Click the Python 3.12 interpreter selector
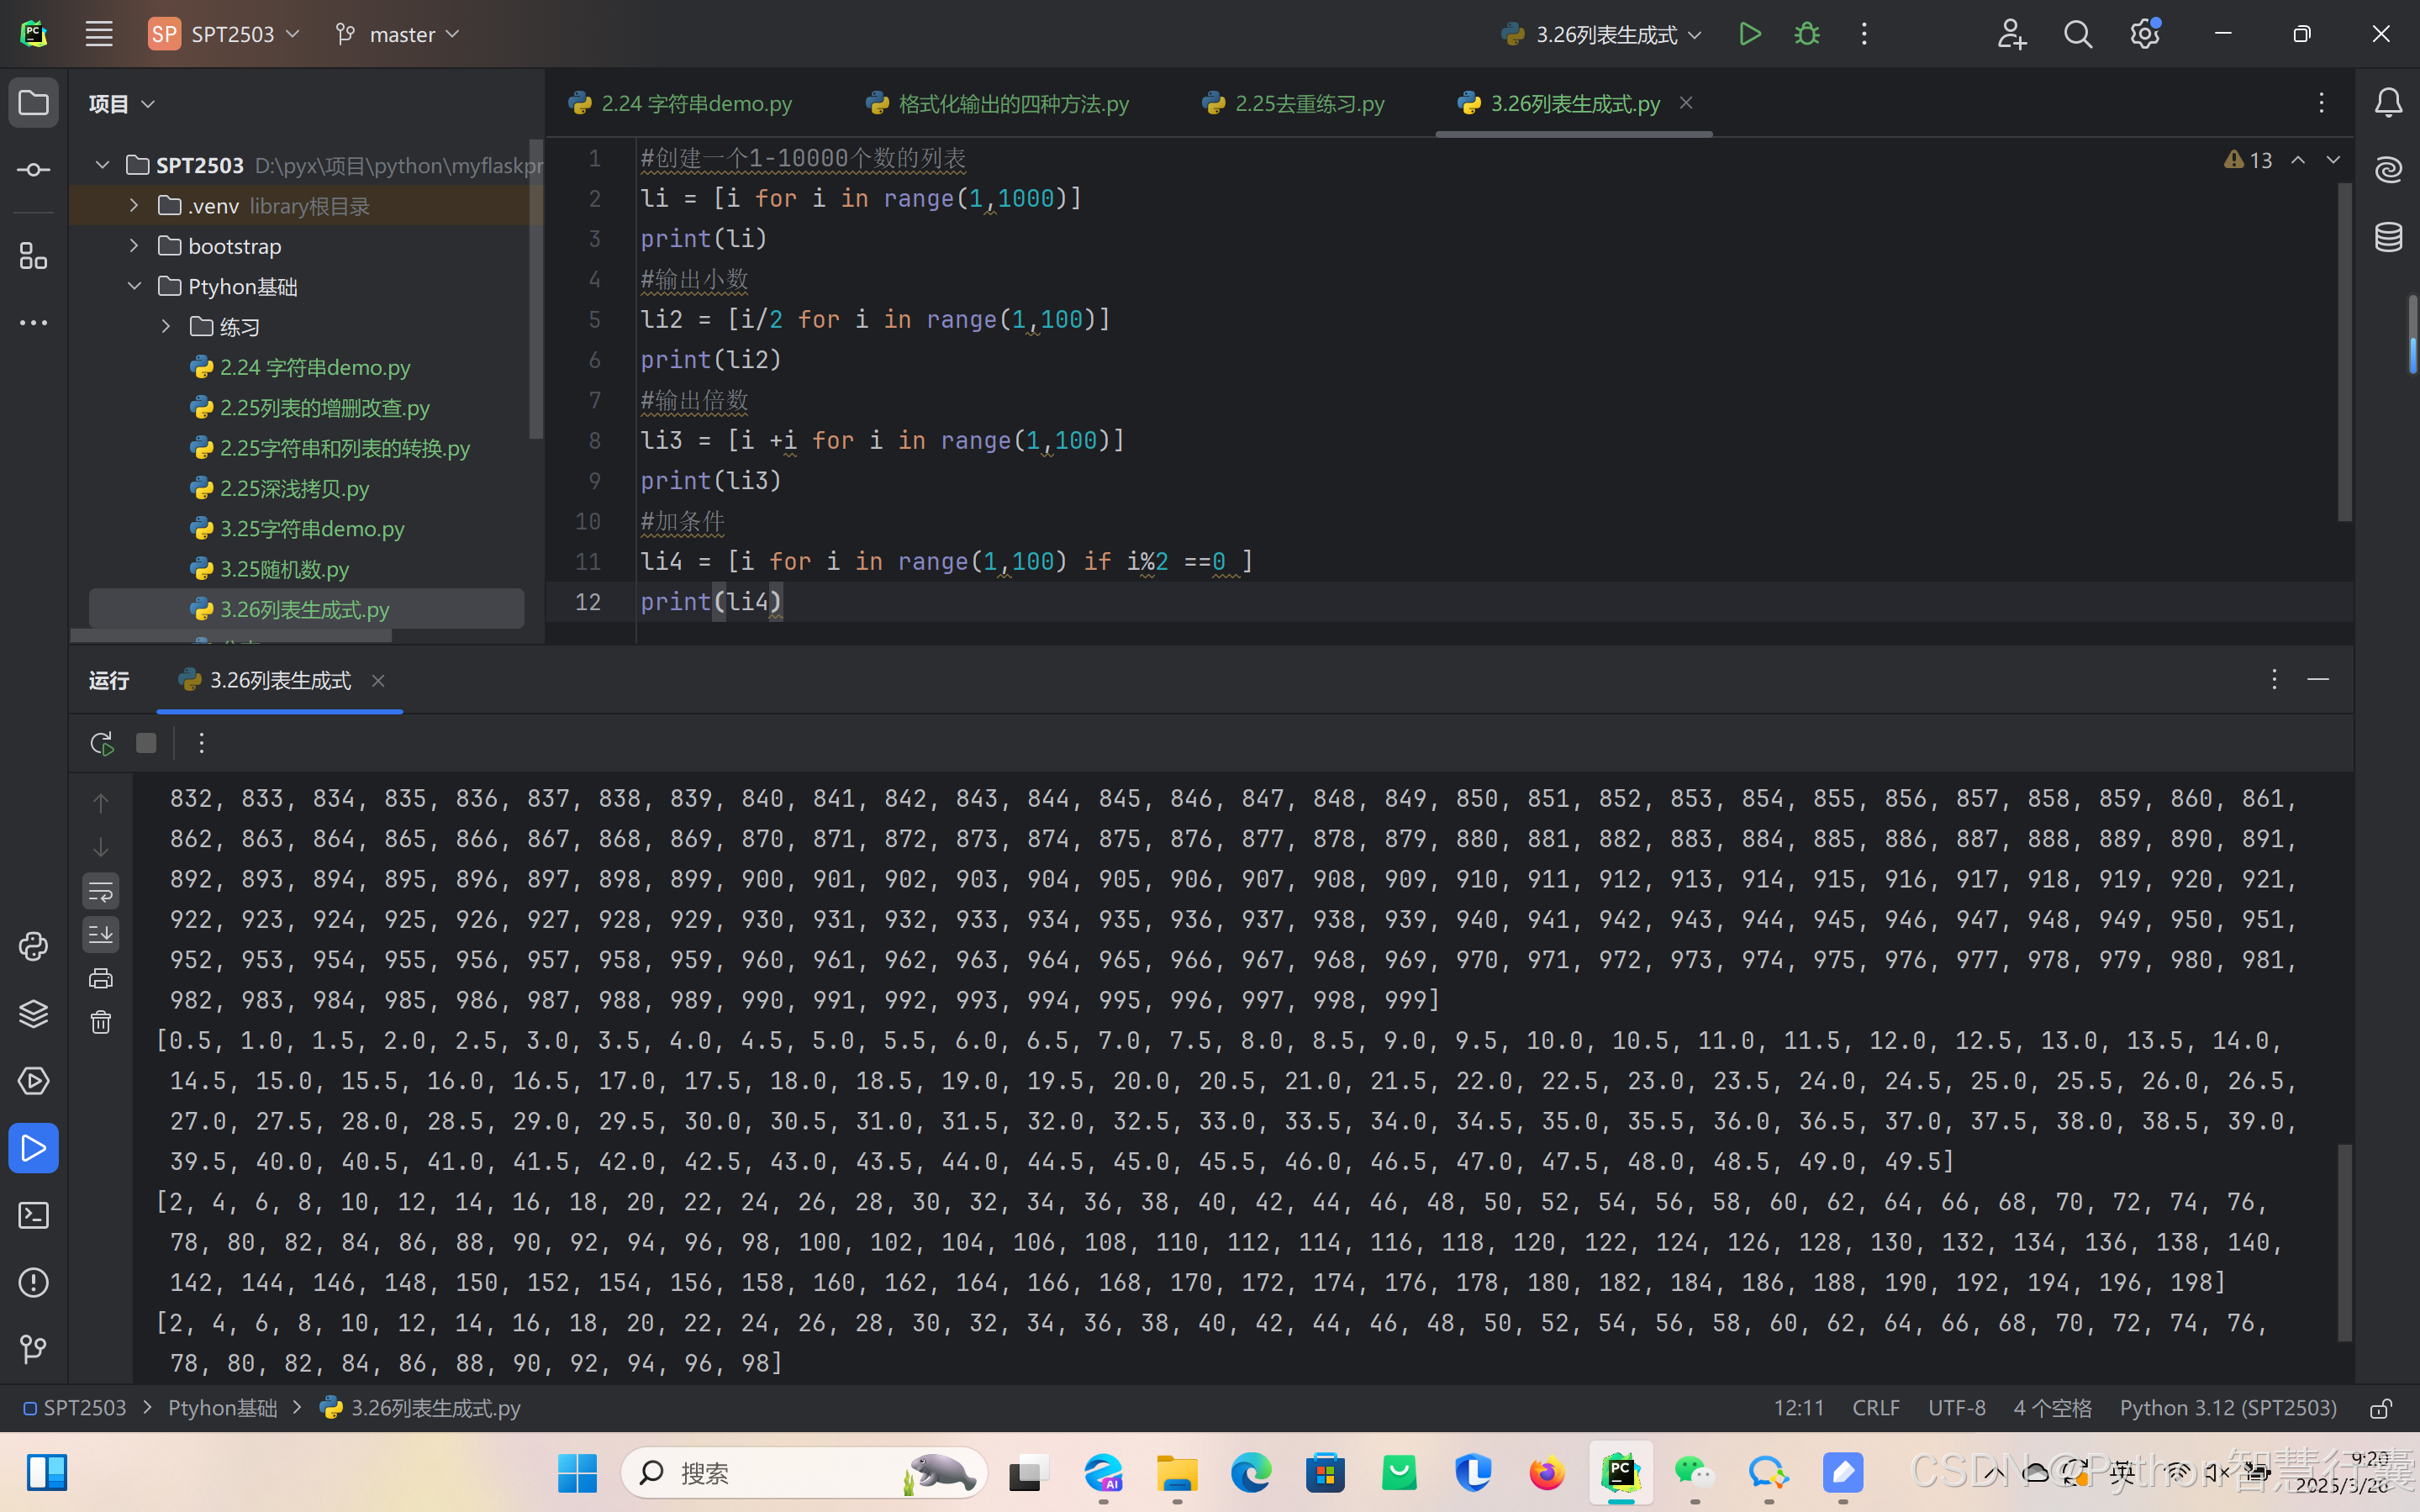This screenshot has height=1512, width=2420. [x=2227, y=1408]
